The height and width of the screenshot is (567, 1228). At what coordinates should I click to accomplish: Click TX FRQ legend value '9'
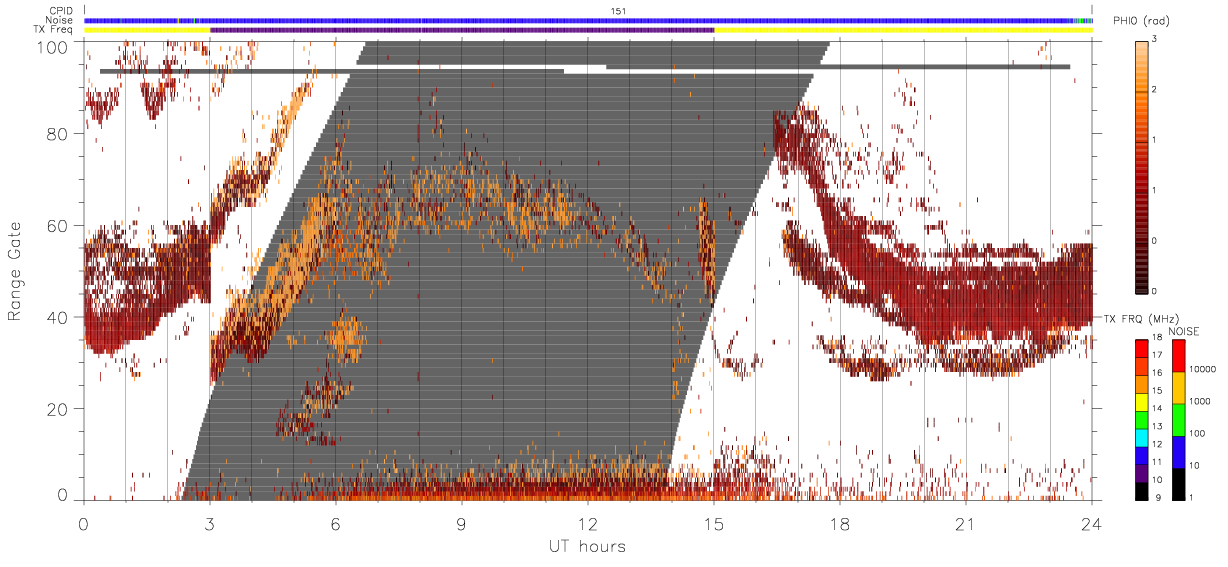(1158, 497)
